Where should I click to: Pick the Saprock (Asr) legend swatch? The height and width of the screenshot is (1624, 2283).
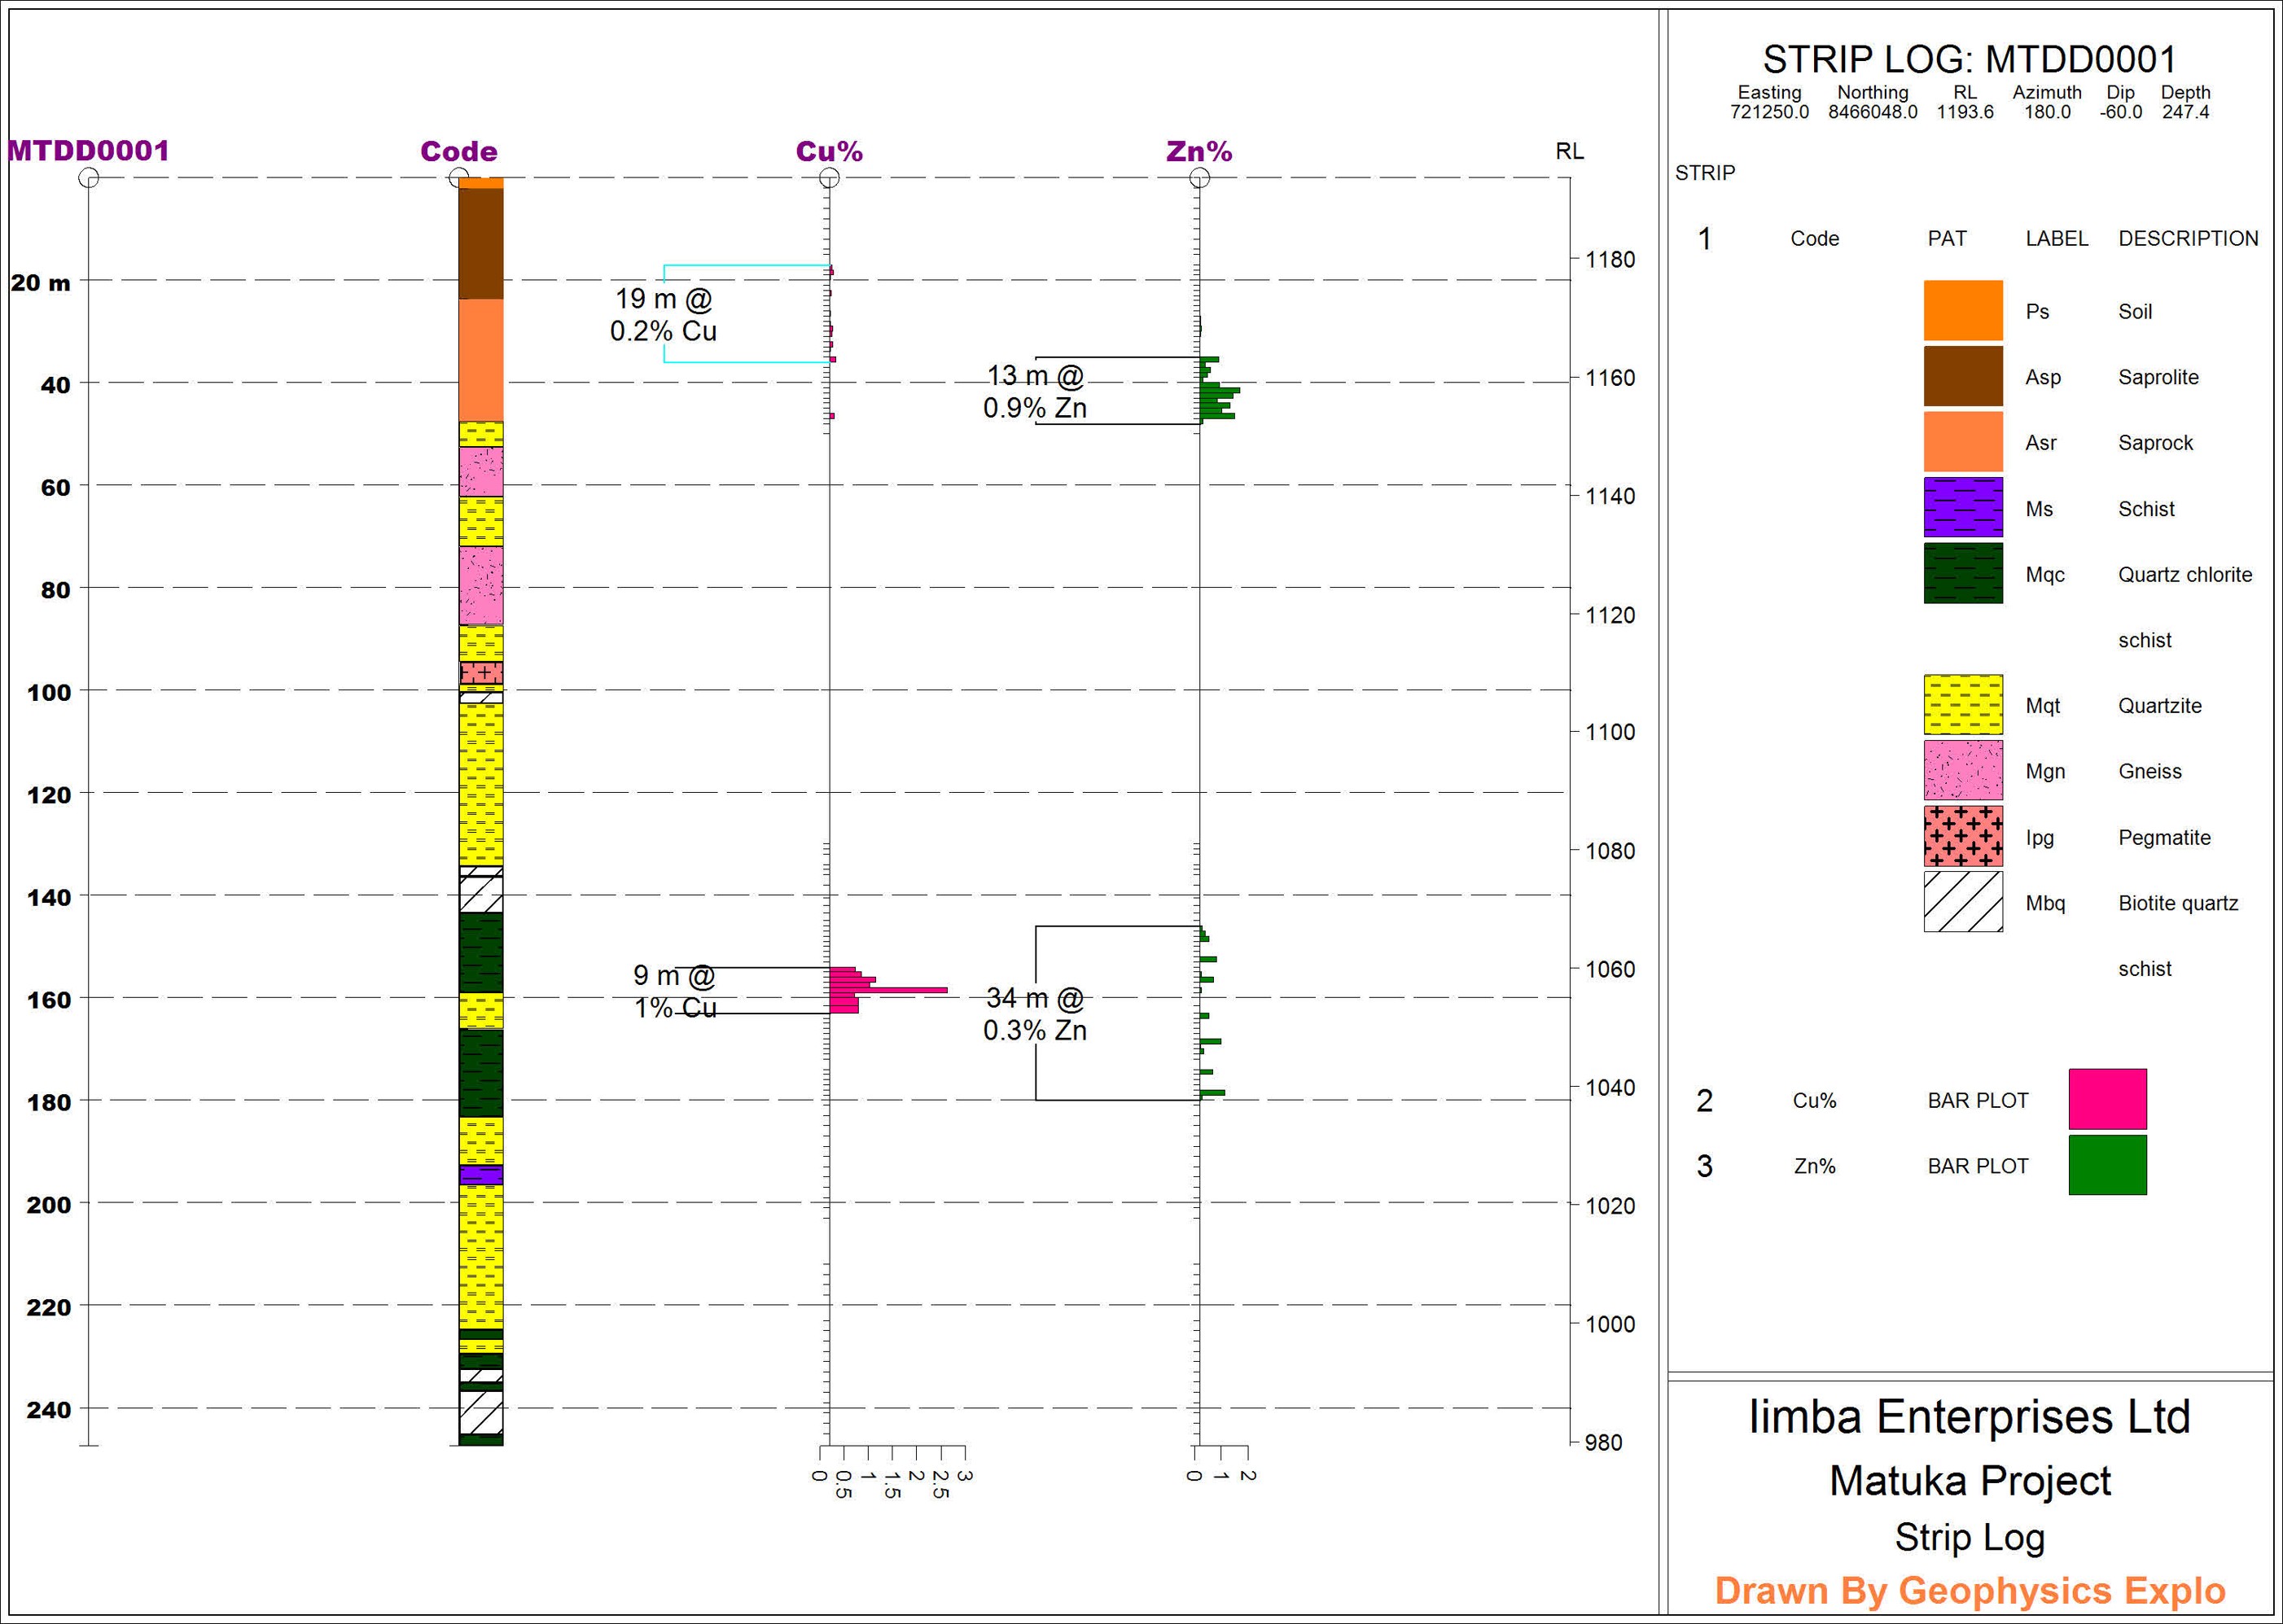coord(1963,441)
